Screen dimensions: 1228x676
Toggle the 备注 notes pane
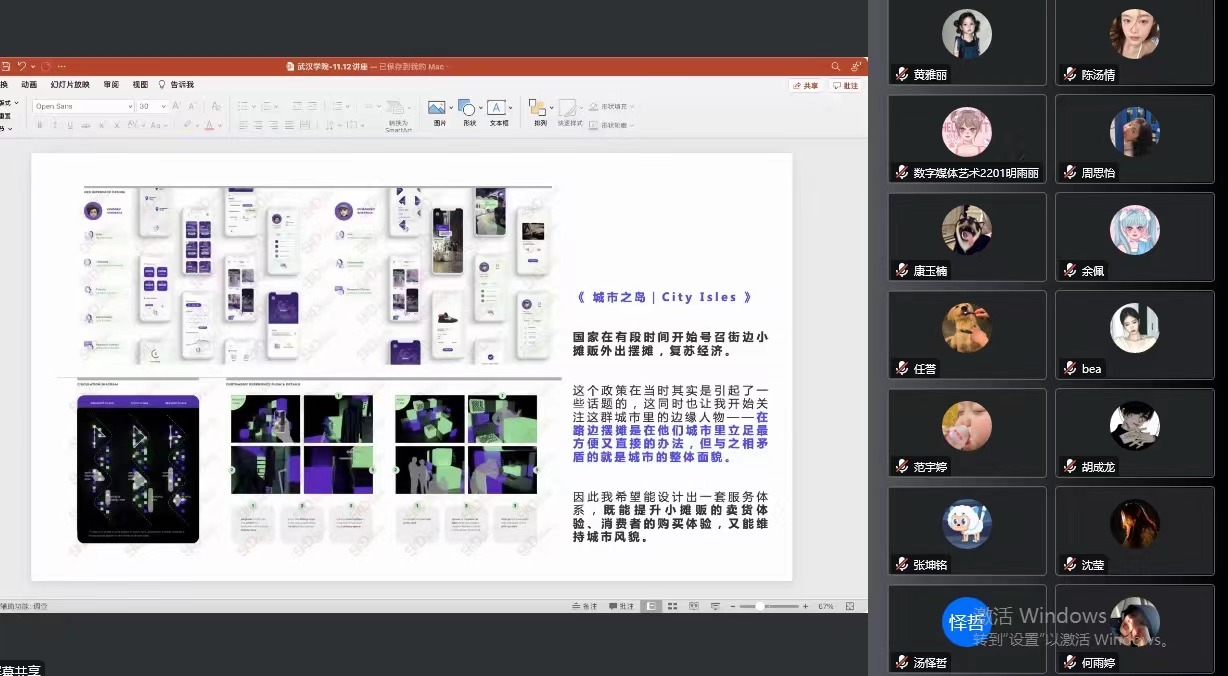pyautogui.click(x=584, y=606)
